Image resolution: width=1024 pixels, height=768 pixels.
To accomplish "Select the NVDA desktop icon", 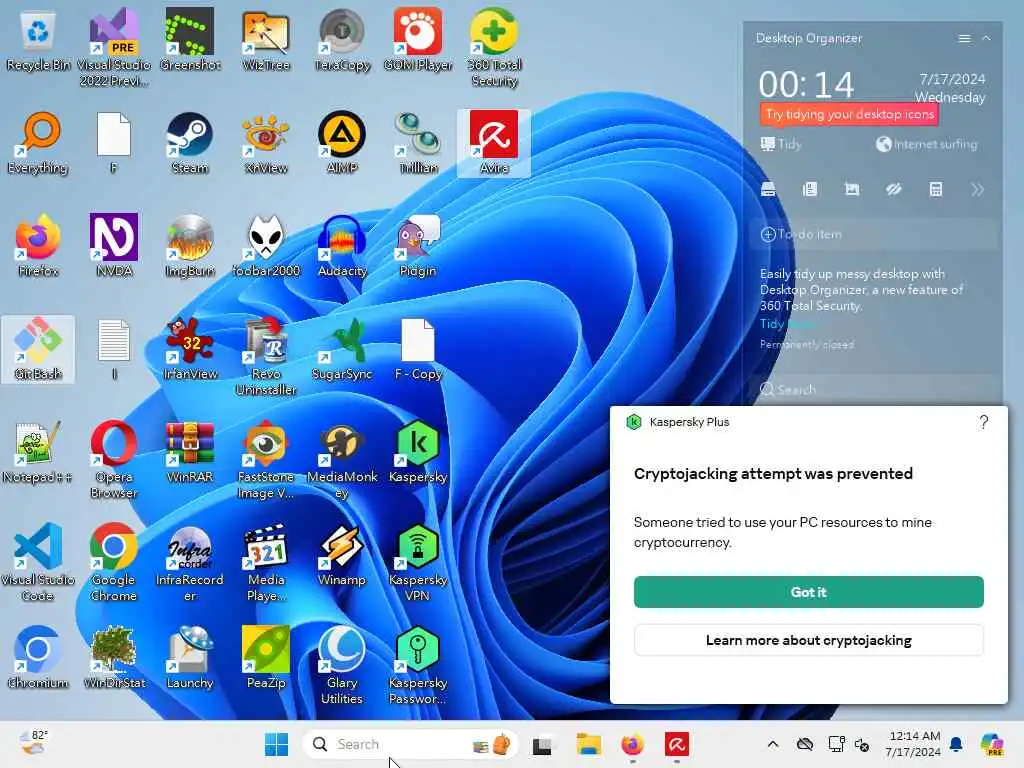I will tap(114, 246).
